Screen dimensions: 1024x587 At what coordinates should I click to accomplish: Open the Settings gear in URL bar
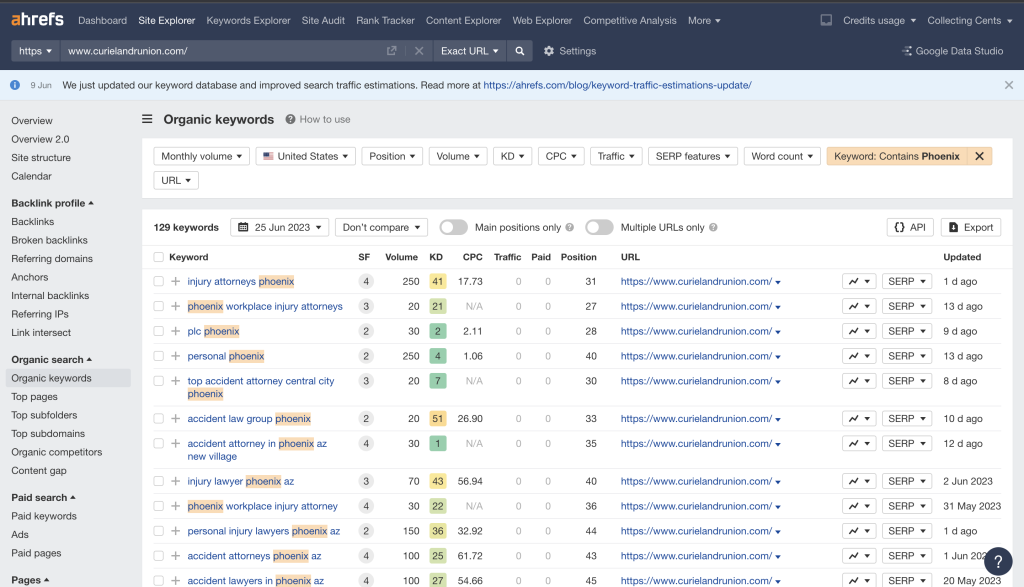coord(569,51)
